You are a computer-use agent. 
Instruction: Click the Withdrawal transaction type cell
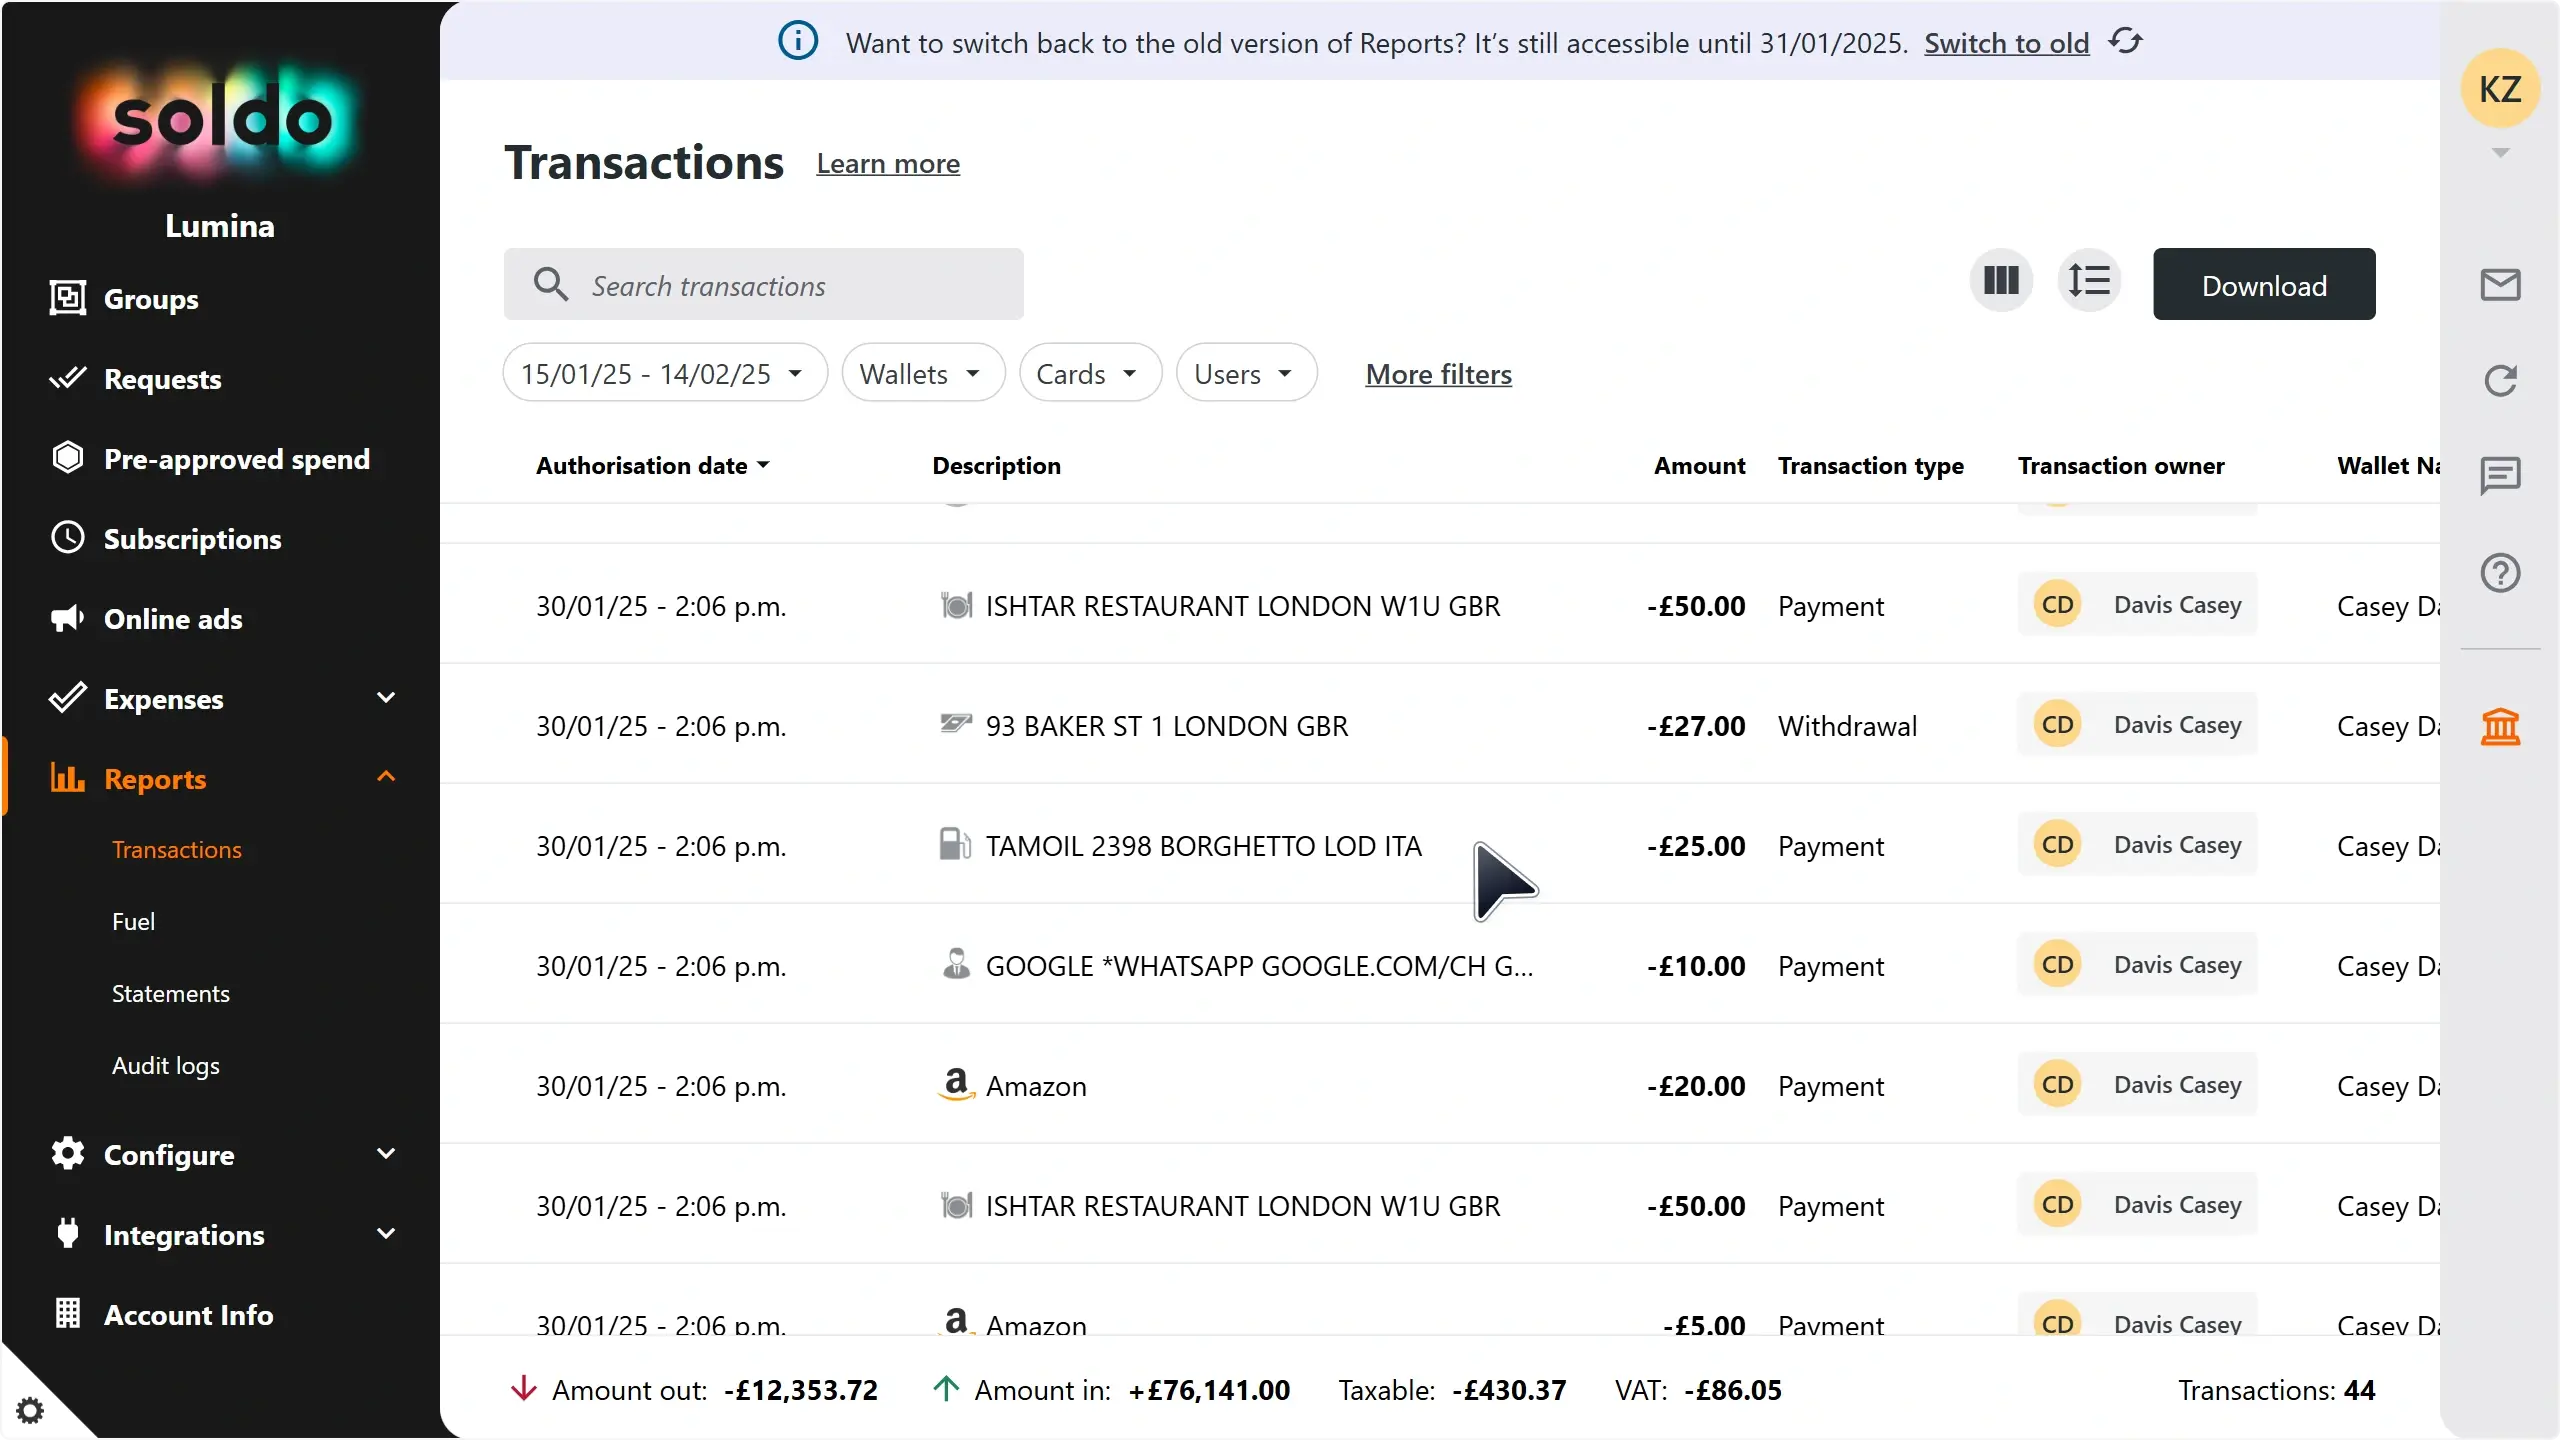(x=1847, y=726)
